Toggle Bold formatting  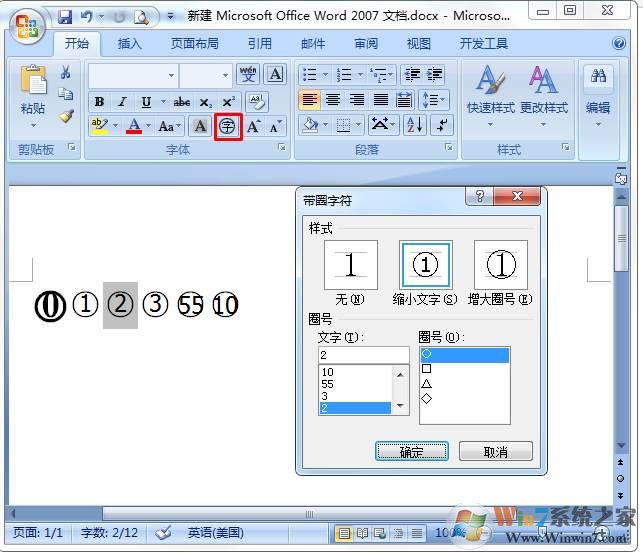[99, 101]
